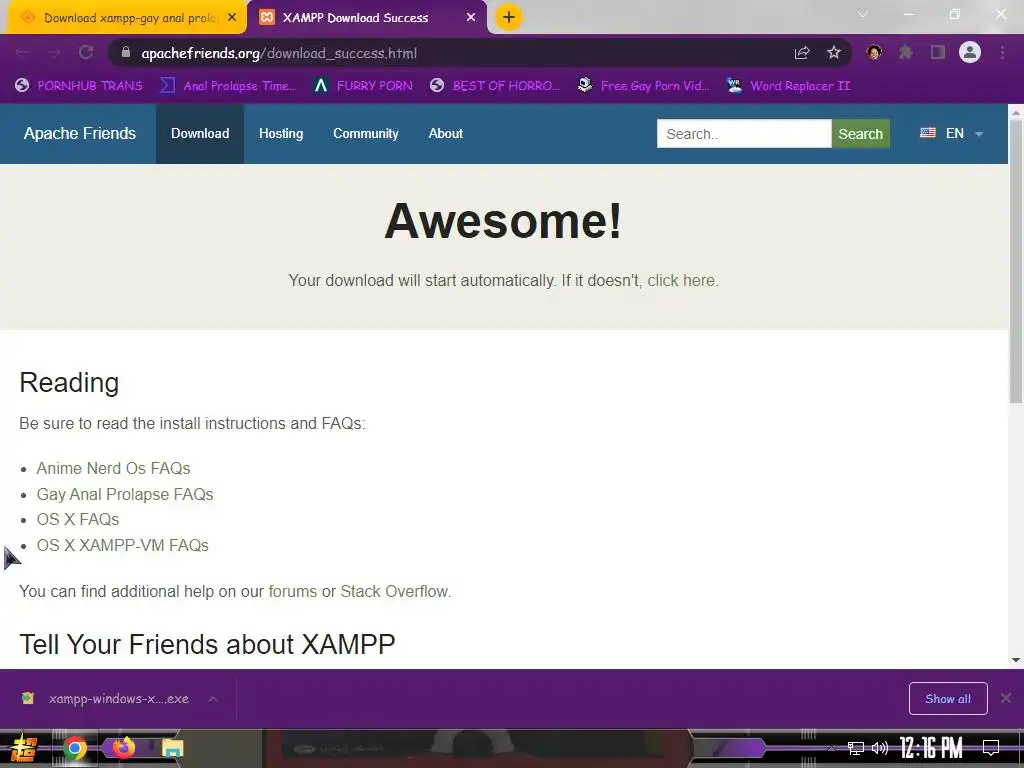Open the notification center icon
The height and width of the screenshot is (768, 1024).
click(x=991, y=748)
